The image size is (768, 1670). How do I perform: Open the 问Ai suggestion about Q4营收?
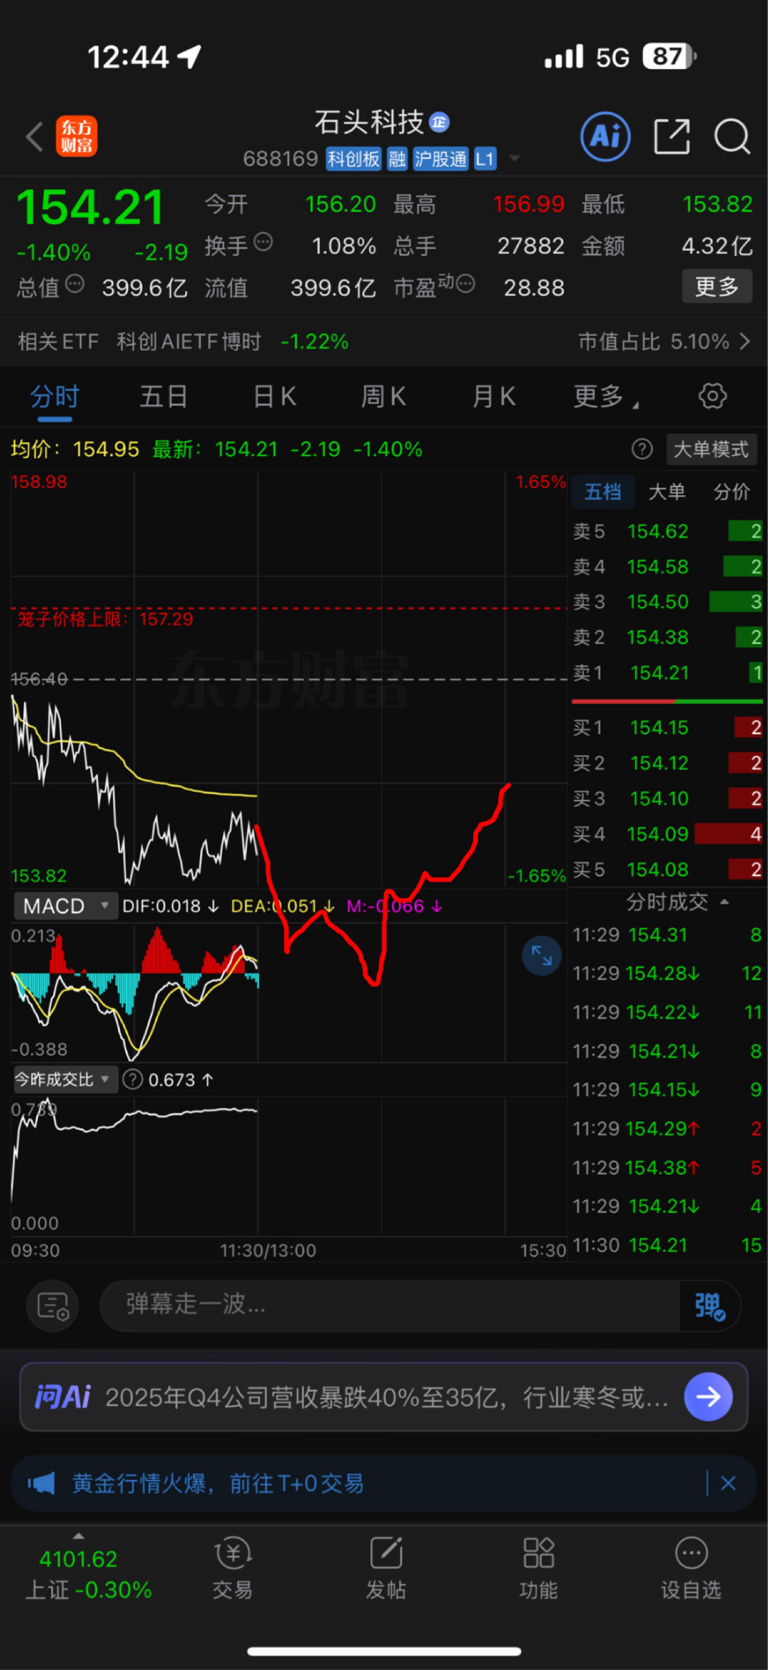coord(386,1396)
